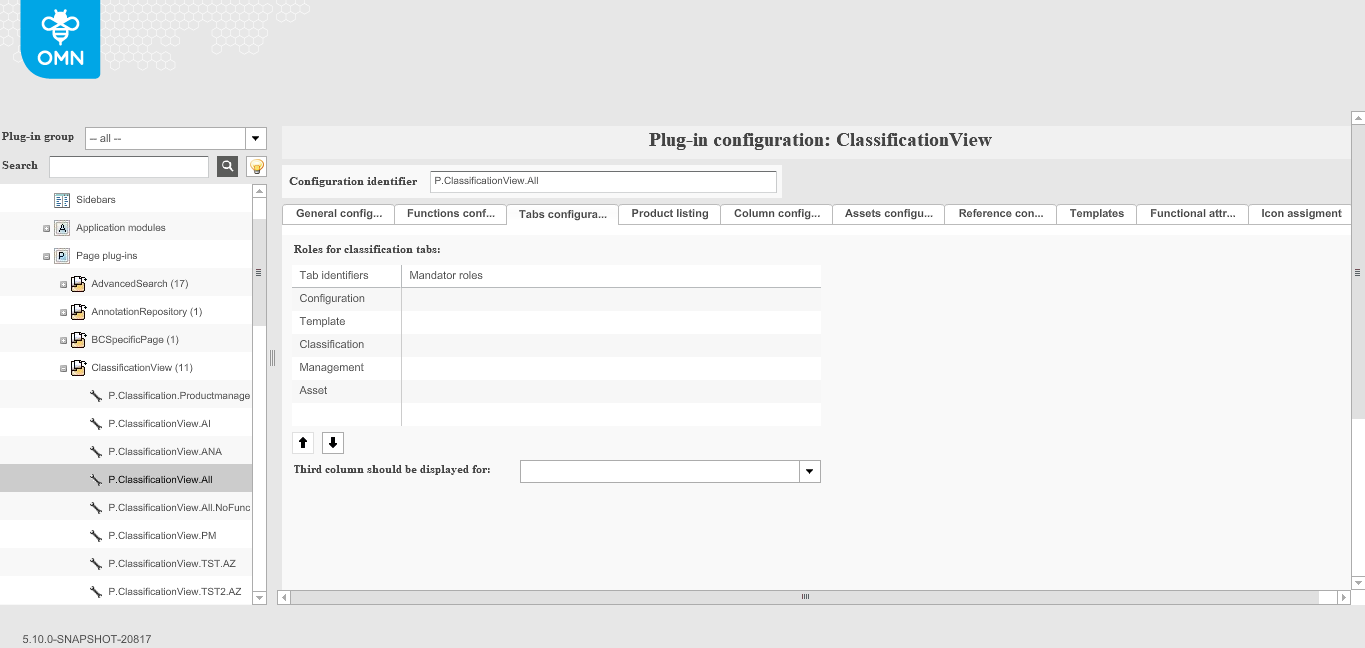Open the Icon assigment tab
Screen dimensions: 1365x648
coord(1299,213)
